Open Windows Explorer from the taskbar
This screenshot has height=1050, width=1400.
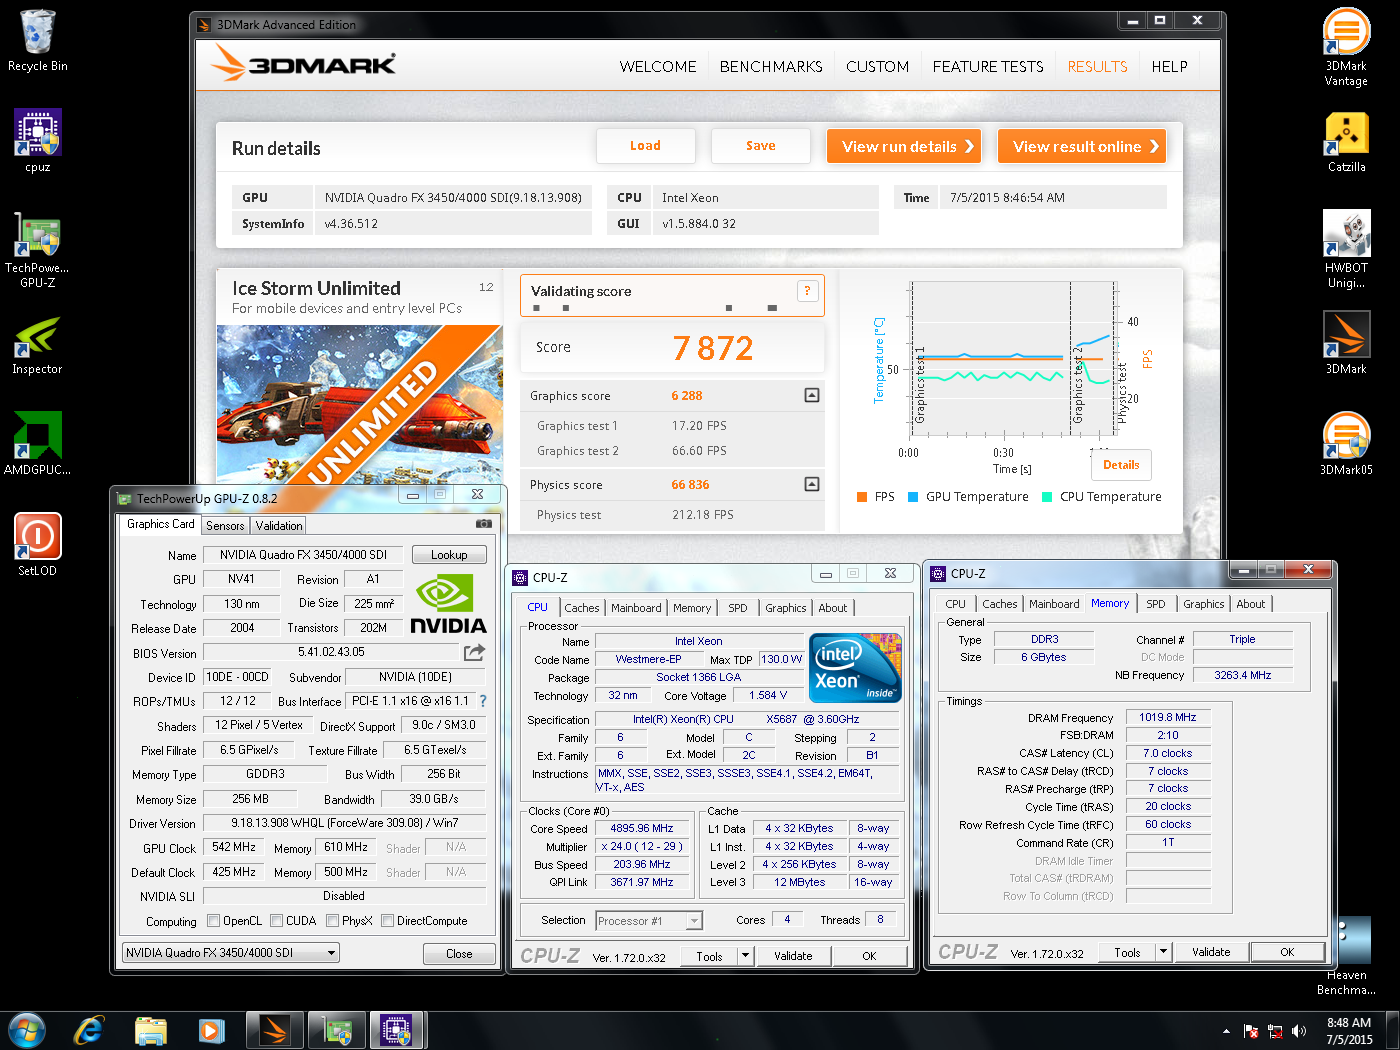[151, 1030]
